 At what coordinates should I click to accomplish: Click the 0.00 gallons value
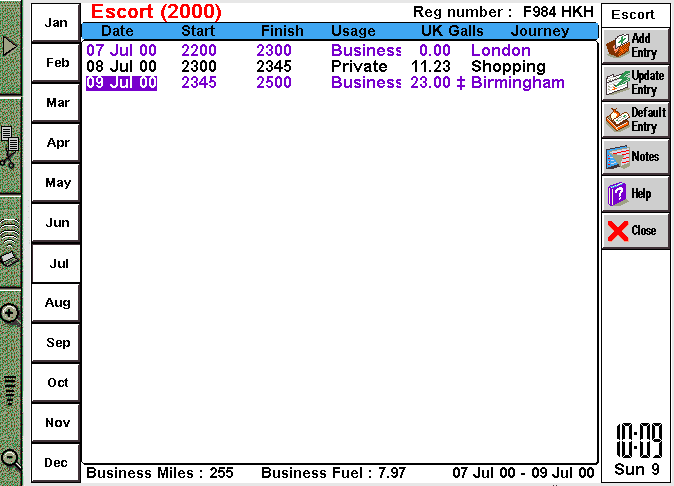pyautogui.click(x=435, y=50)
